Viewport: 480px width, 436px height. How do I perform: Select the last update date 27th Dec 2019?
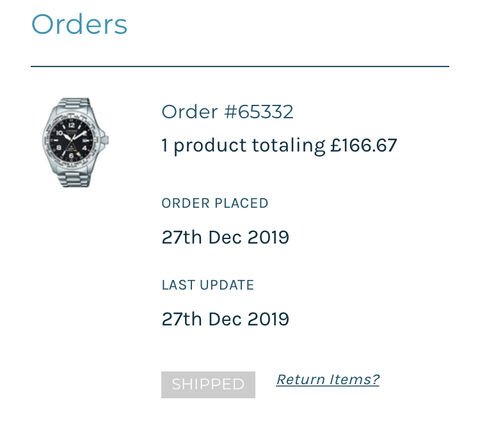(225, 319)
